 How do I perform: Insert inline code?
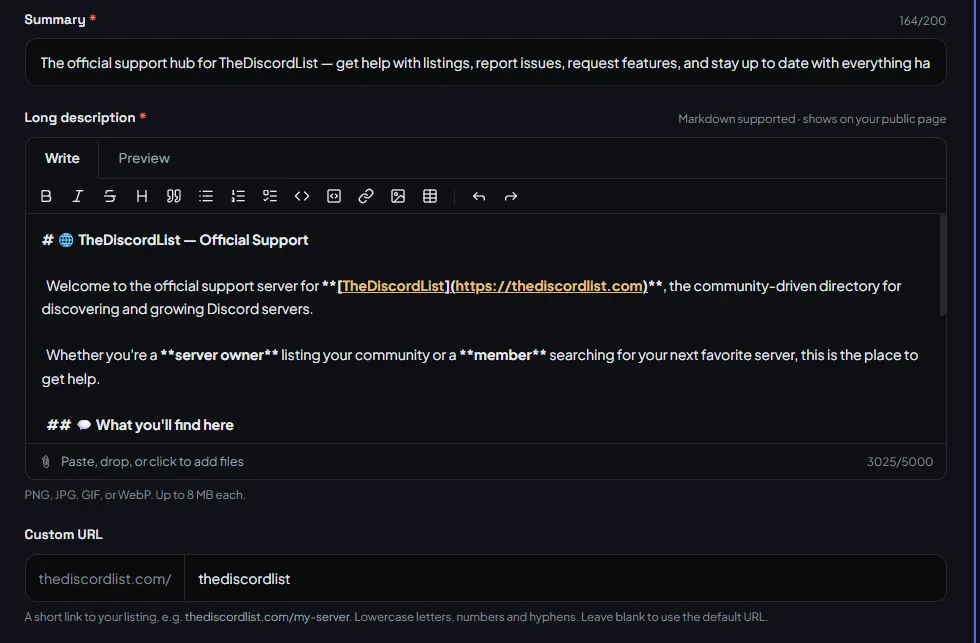coord(302,196)
